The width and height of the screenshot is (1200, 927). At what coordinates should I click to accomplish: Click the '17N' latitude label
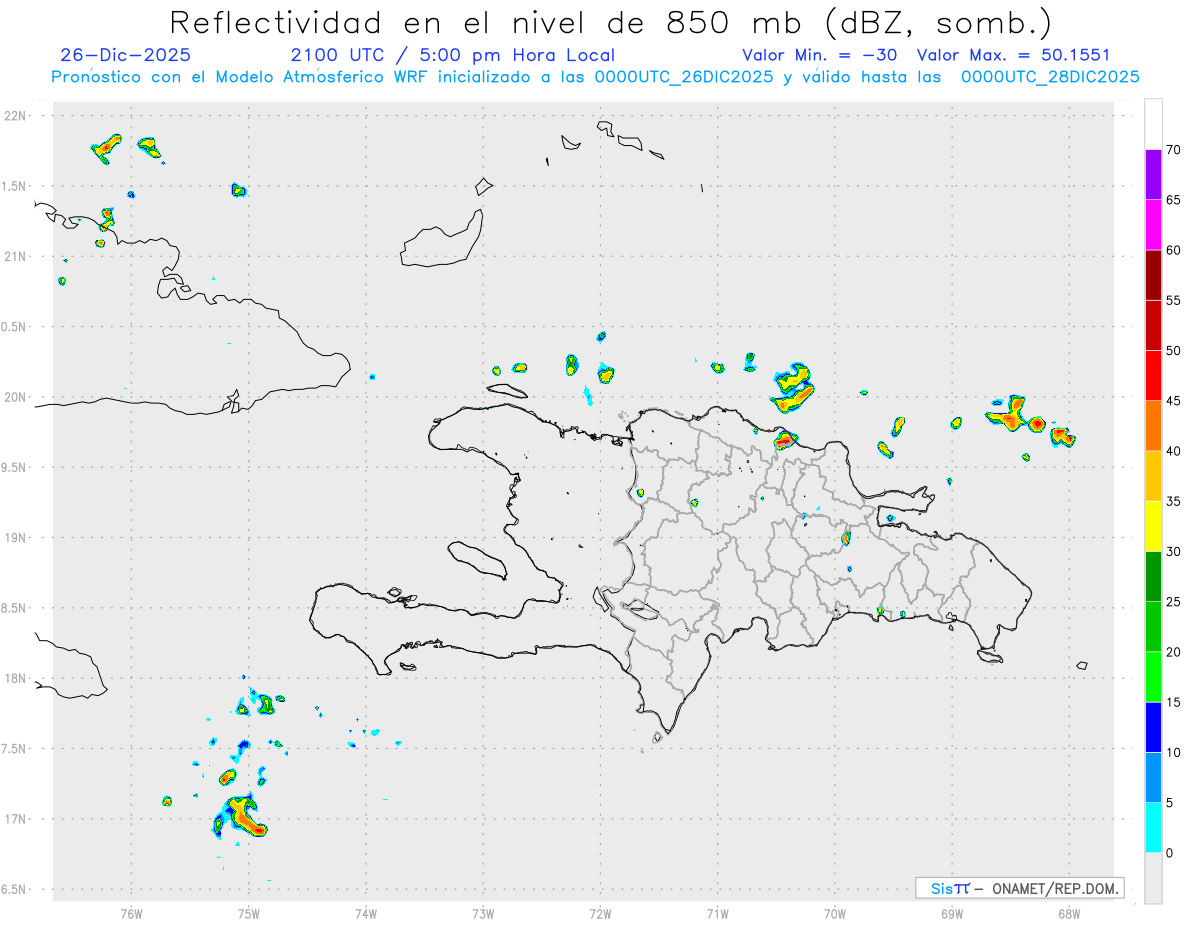(x=17, y=819)
